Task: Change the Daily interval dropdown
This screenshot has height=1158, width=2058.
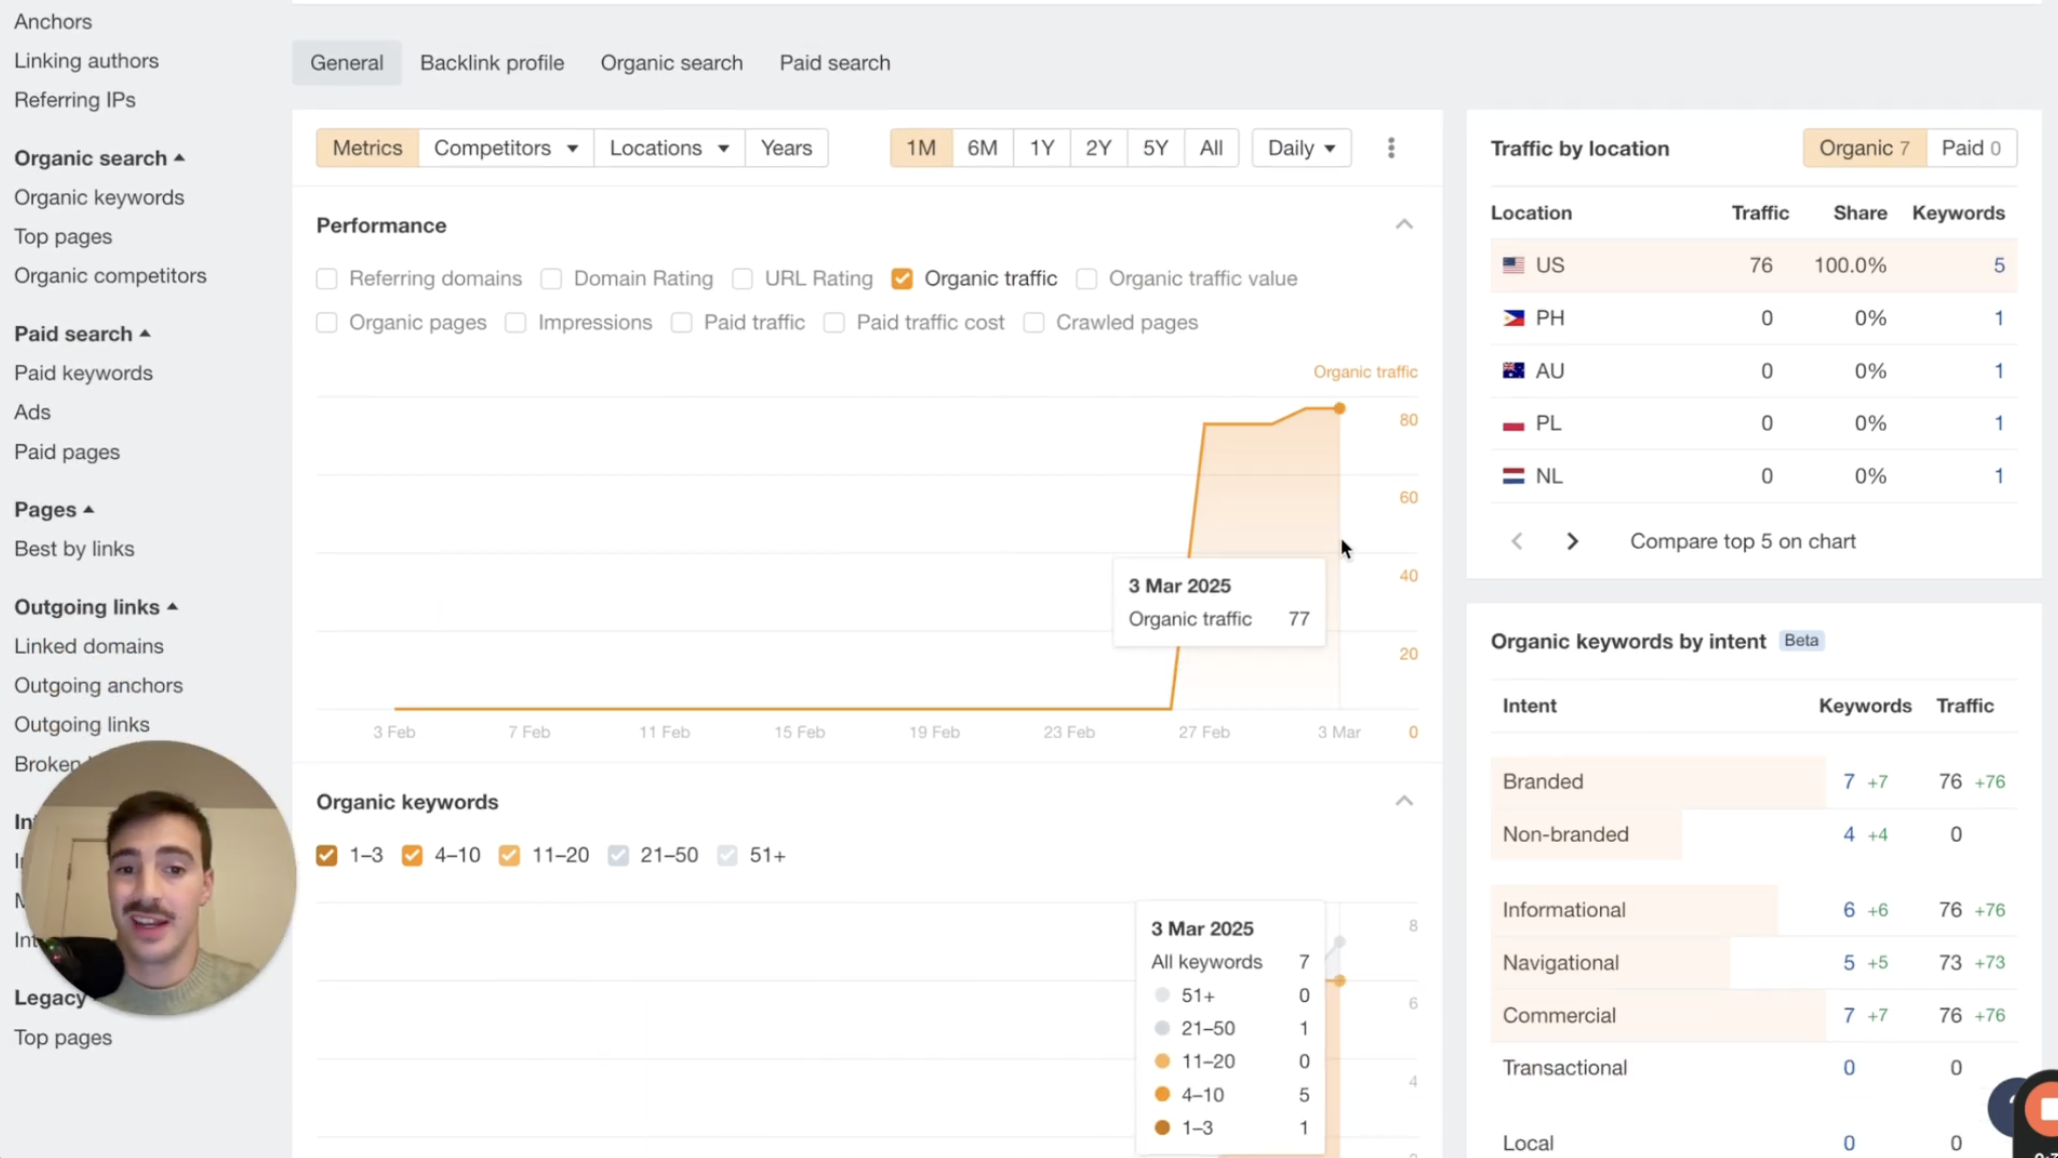Action: [x=1301, y=148]
